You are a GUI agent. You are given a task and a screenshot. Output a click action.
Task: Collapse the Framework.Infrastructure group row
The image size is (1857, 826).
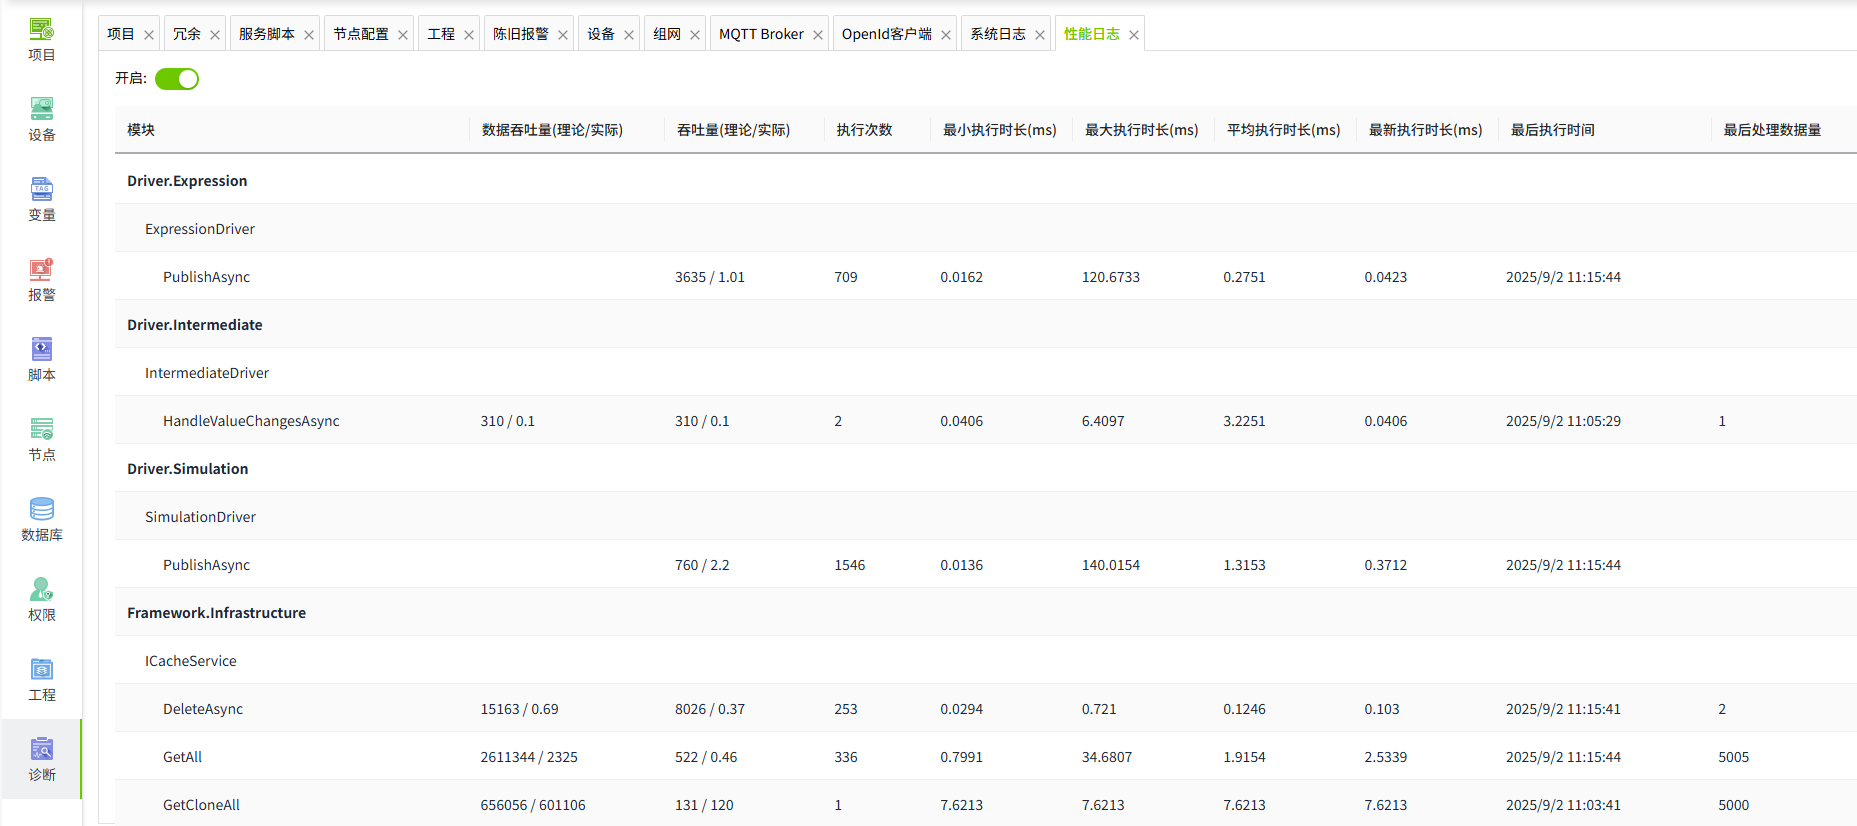[216, 613]
